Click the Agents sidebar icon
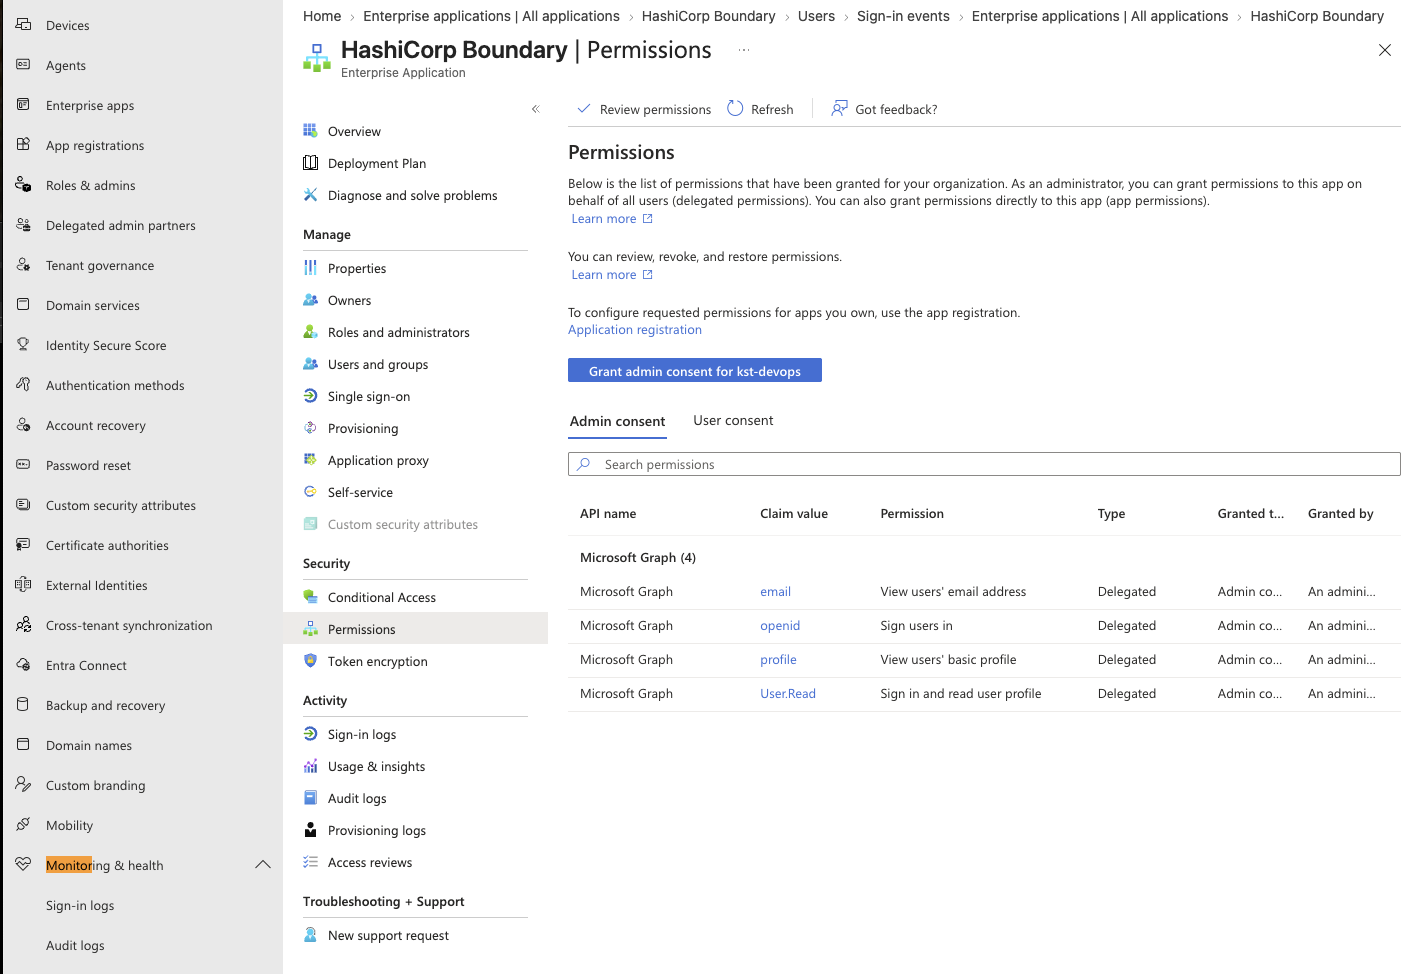 tap(23, 64)
